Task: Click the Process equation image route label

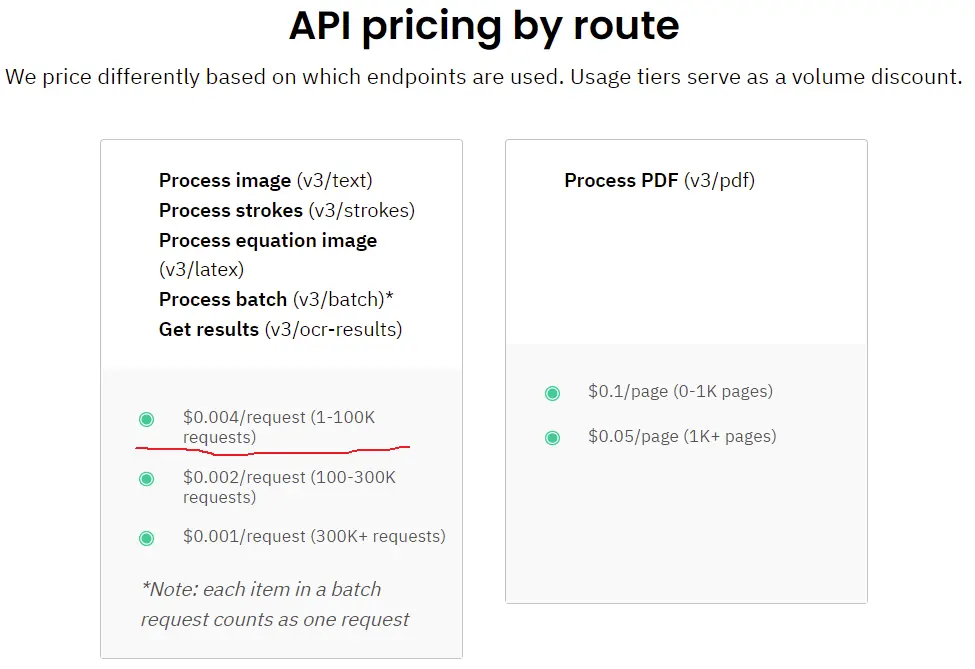Action: tap(268, 241)
